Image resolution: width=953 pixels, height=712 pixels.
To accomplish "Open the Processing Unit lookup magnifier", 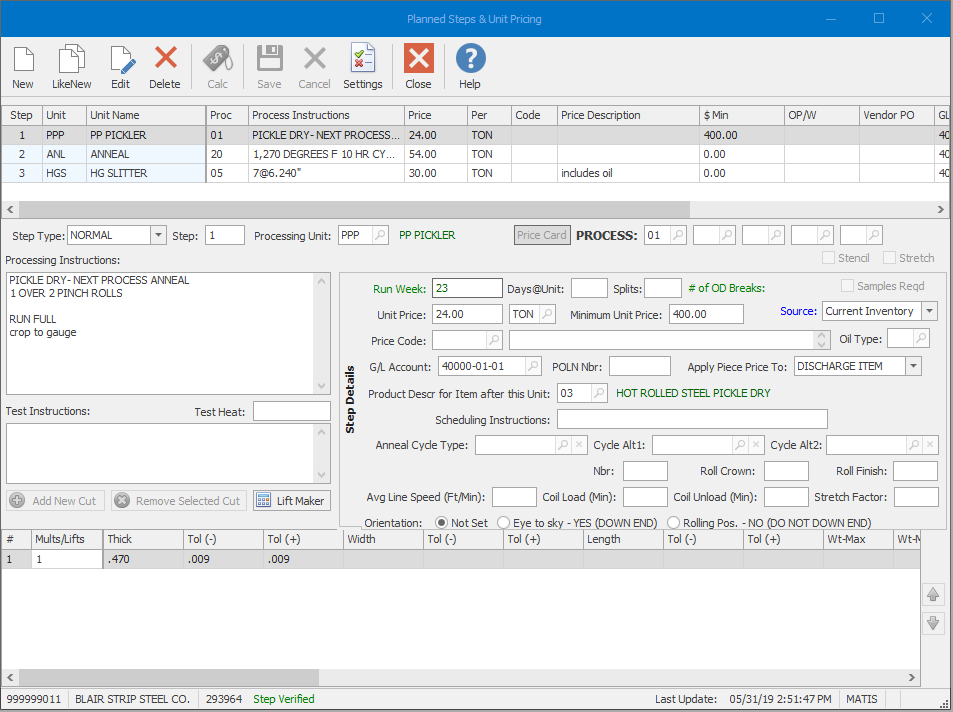I will click(380, 234).
